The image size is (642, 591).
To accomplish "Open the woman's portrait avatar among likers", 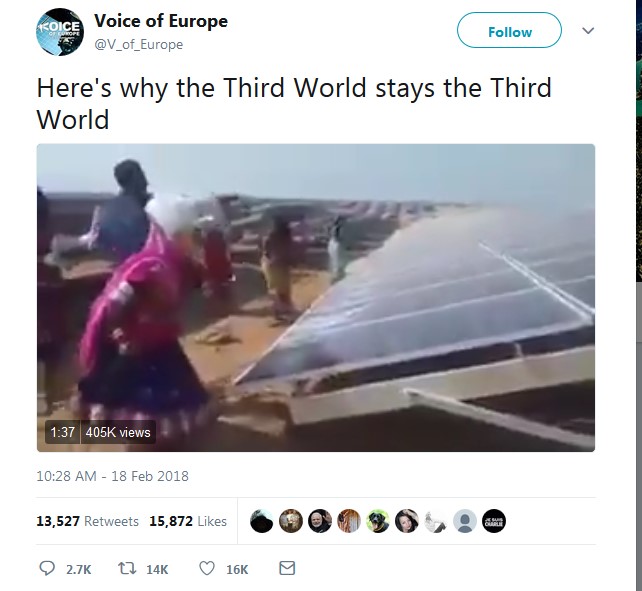I will 407,521.
